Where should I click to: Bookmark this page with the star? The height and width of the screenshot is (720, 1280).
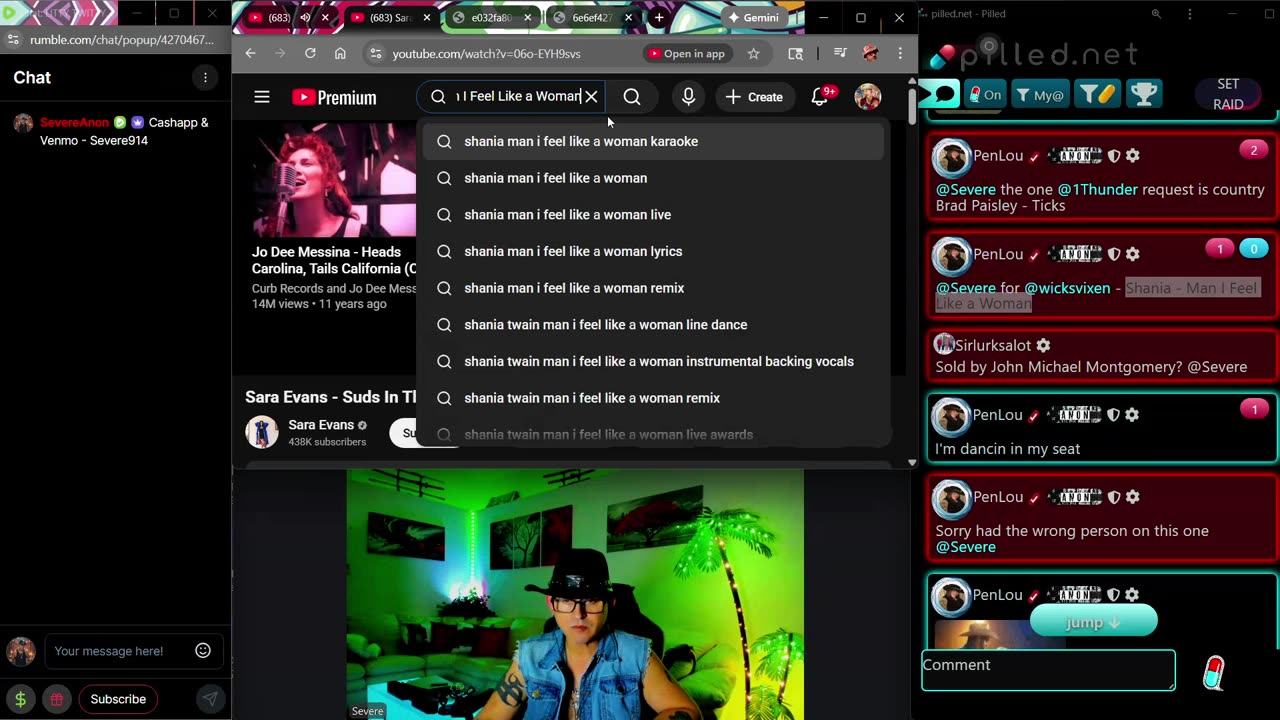coord(753,54)
